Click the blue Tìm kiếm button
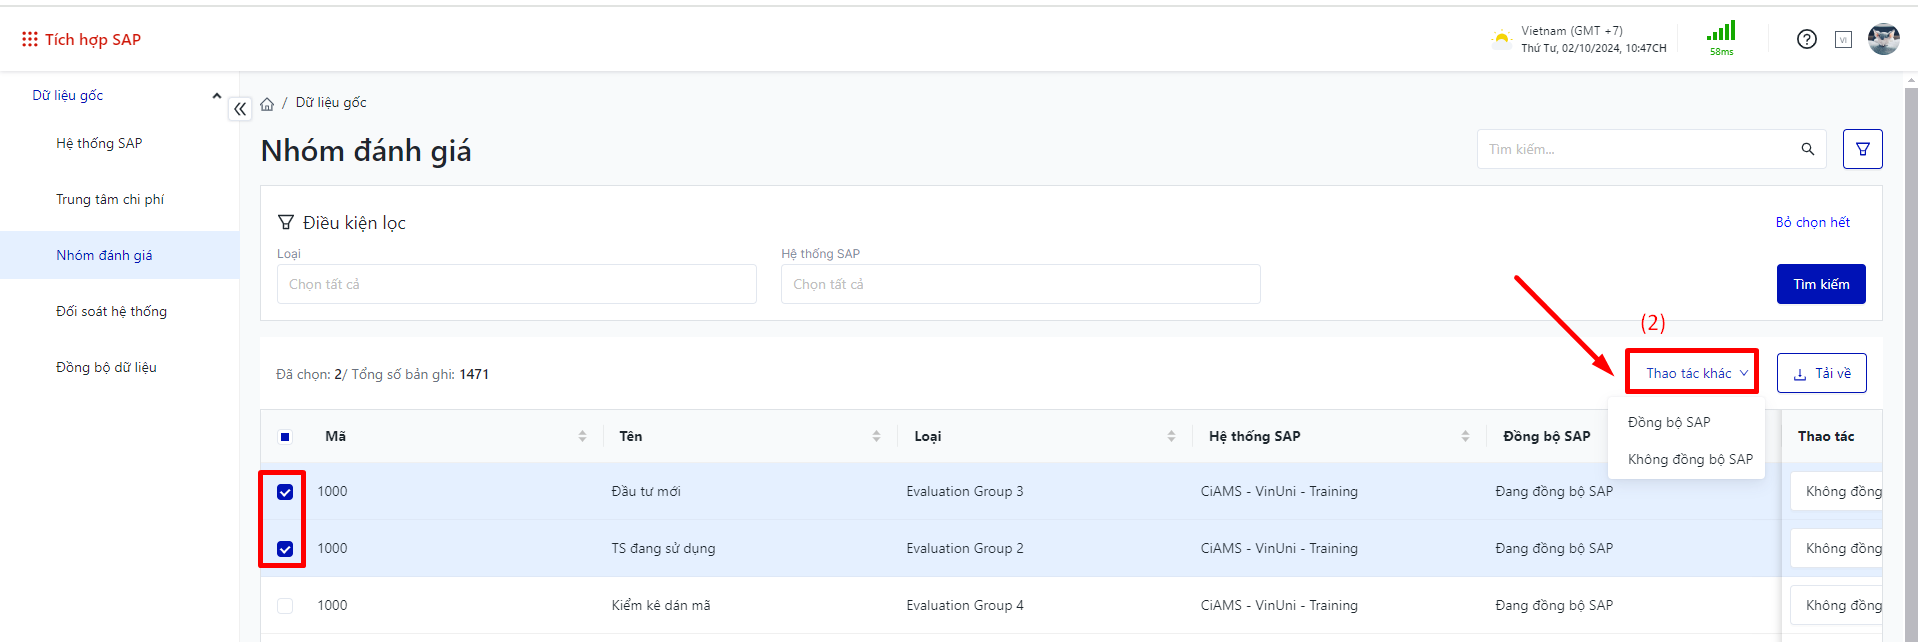1918x642 pixels. (1820, 284)
